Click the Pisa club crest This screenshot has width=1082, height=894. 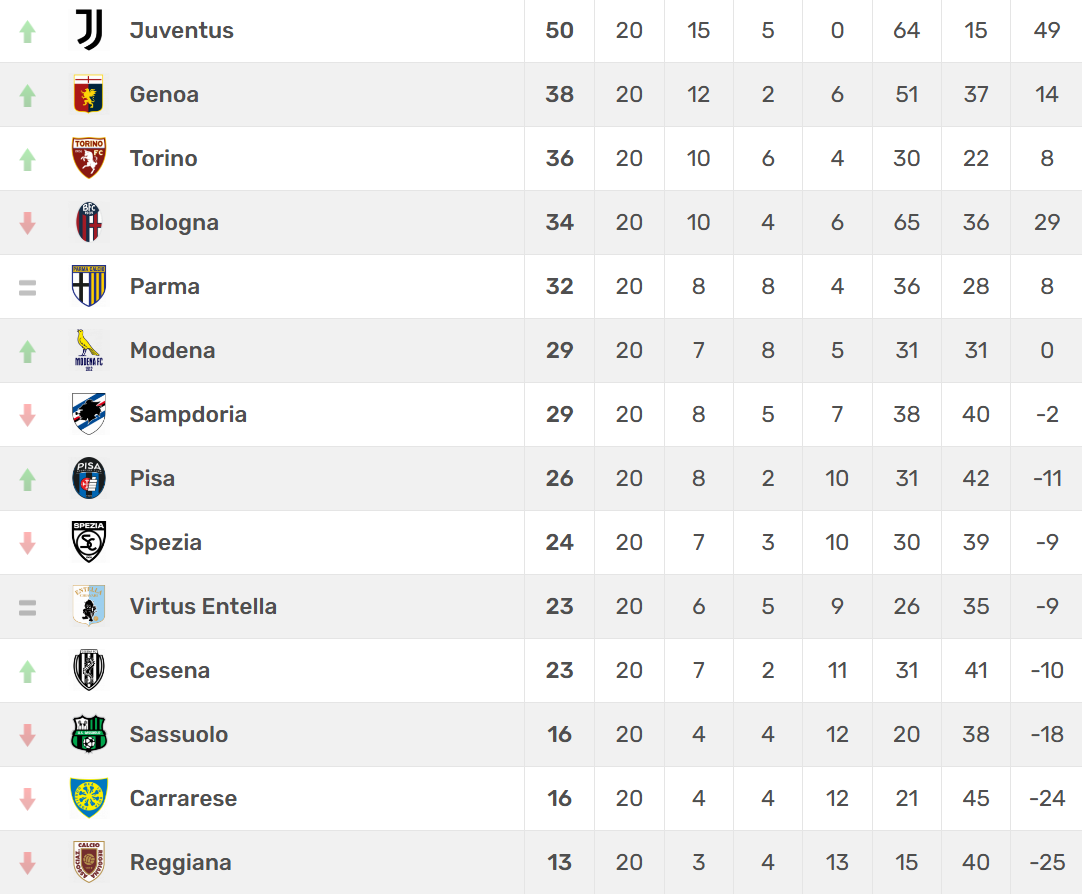(x=89, y=478)
